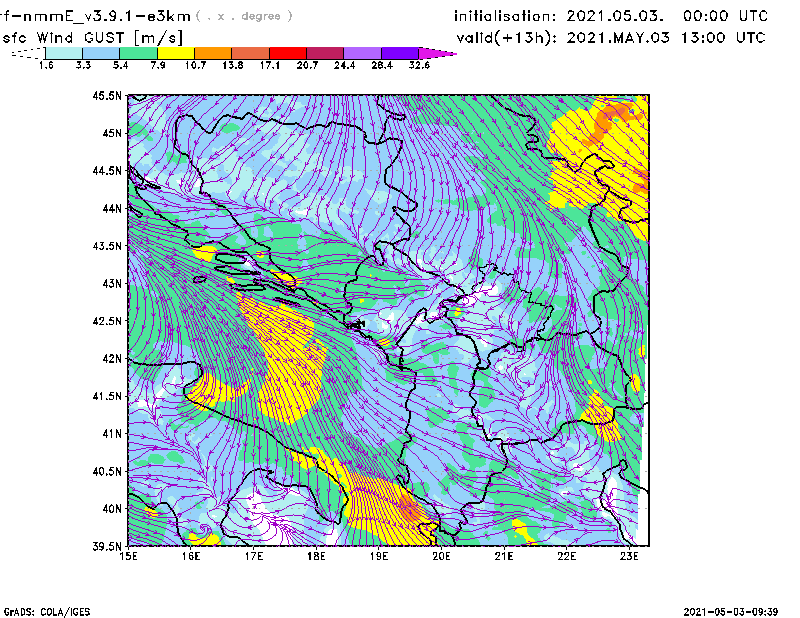
Task: Click the legend value 7.9
Action: pos(158,65)
